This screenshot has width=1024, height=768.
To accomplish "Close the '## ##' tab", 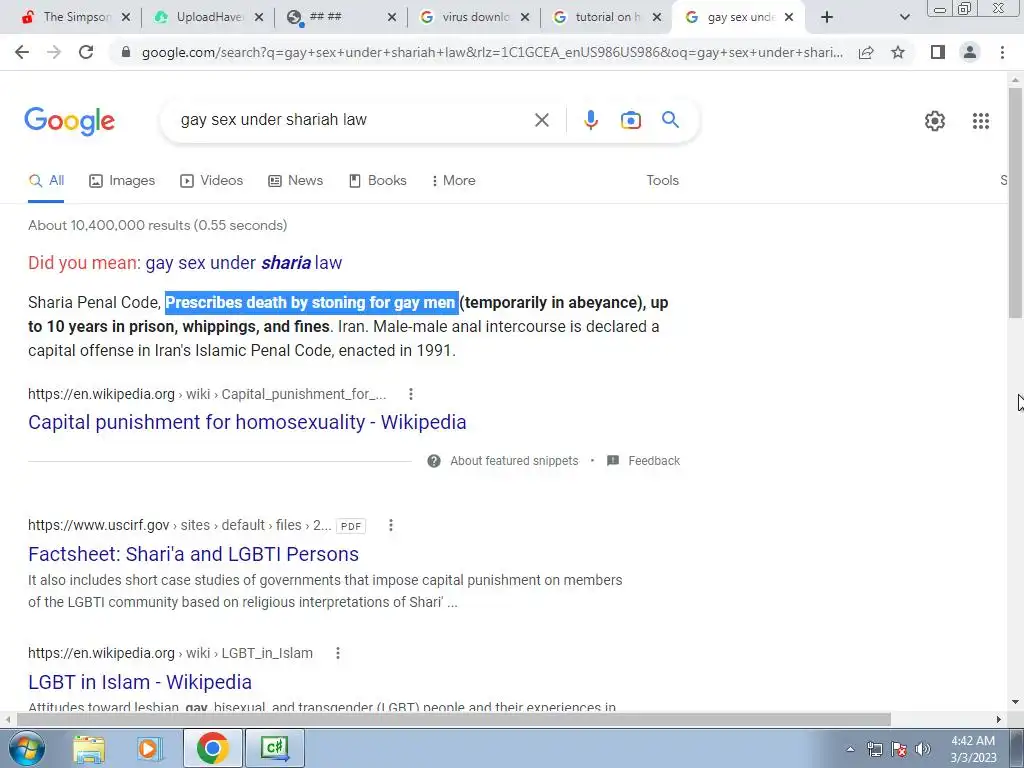I will point(392,18).
